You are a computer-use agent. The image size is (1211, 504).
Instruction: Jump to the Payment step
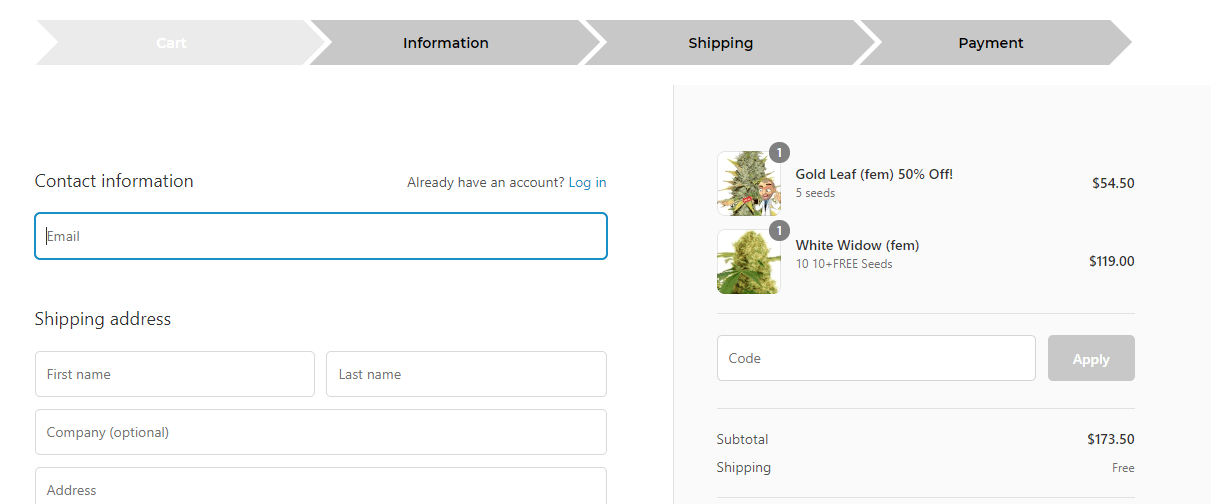[991, 43]
